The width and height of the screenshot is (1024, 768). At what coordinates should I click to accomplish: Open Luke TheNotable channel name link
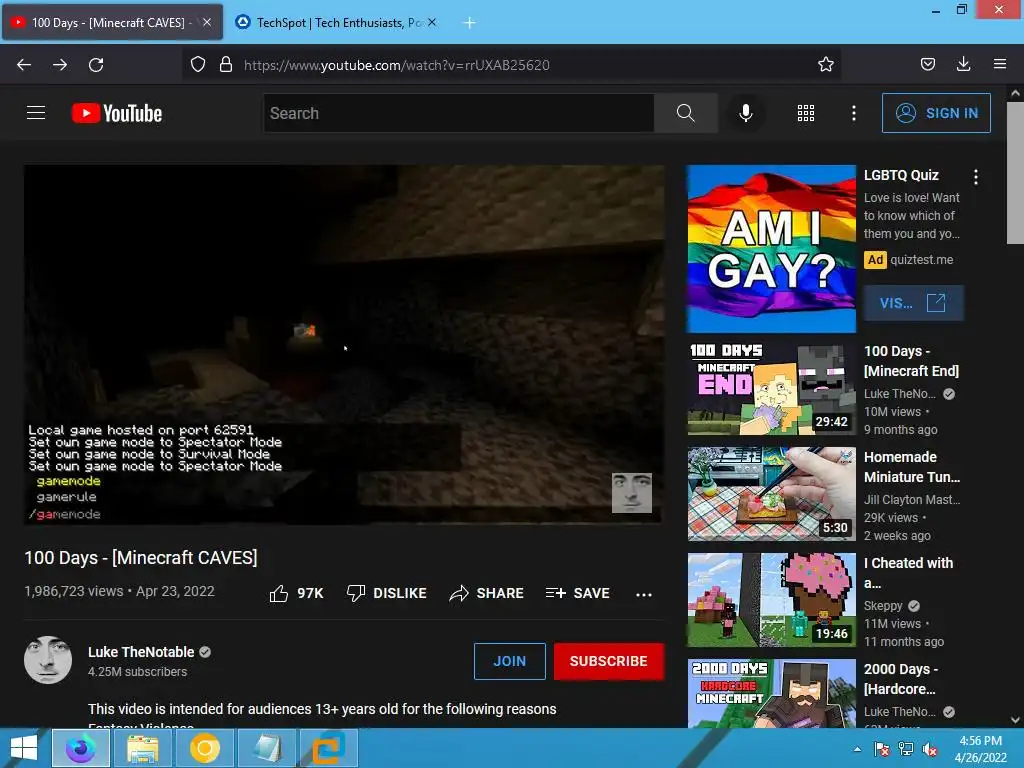coord(141,652)
